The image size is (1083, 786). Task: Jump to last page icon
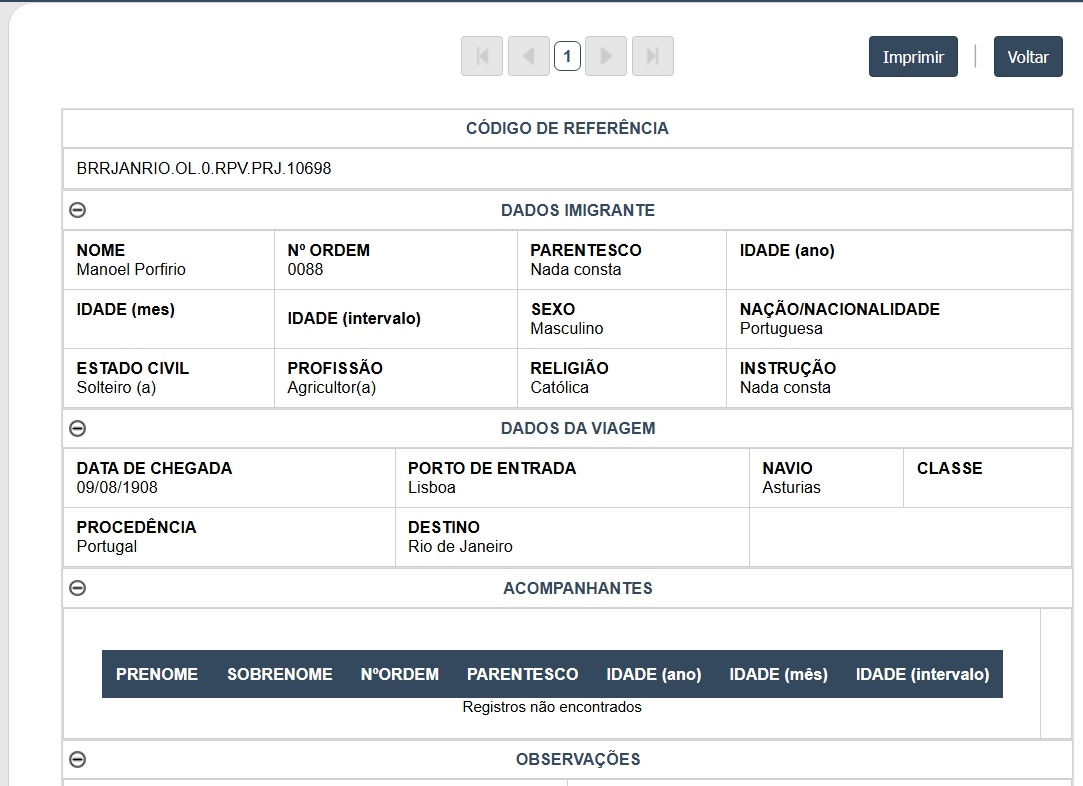click(653, 57)
